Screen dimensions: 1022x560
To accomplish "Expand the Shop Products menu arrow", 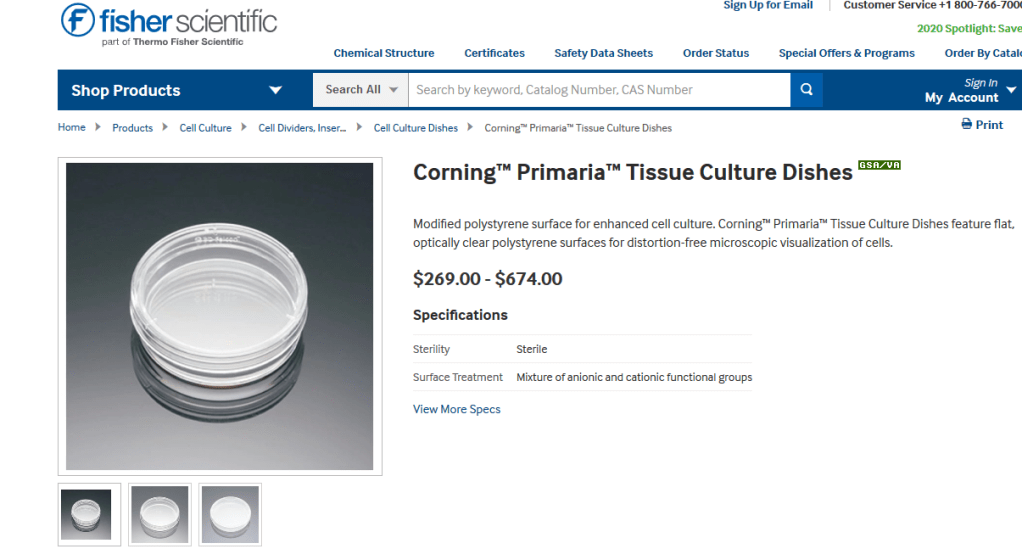I will [276, 90].
